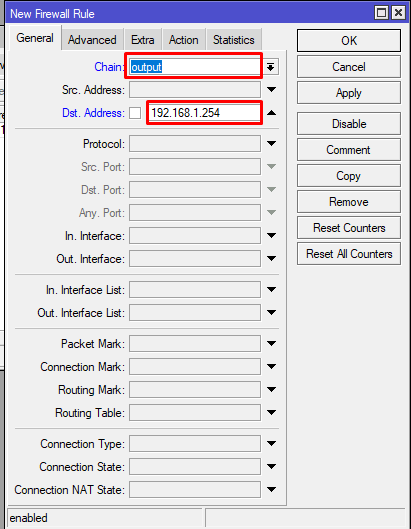Click the Src. Port dropdown arrow
411x529 pixels.
click(x=271, y=167)
